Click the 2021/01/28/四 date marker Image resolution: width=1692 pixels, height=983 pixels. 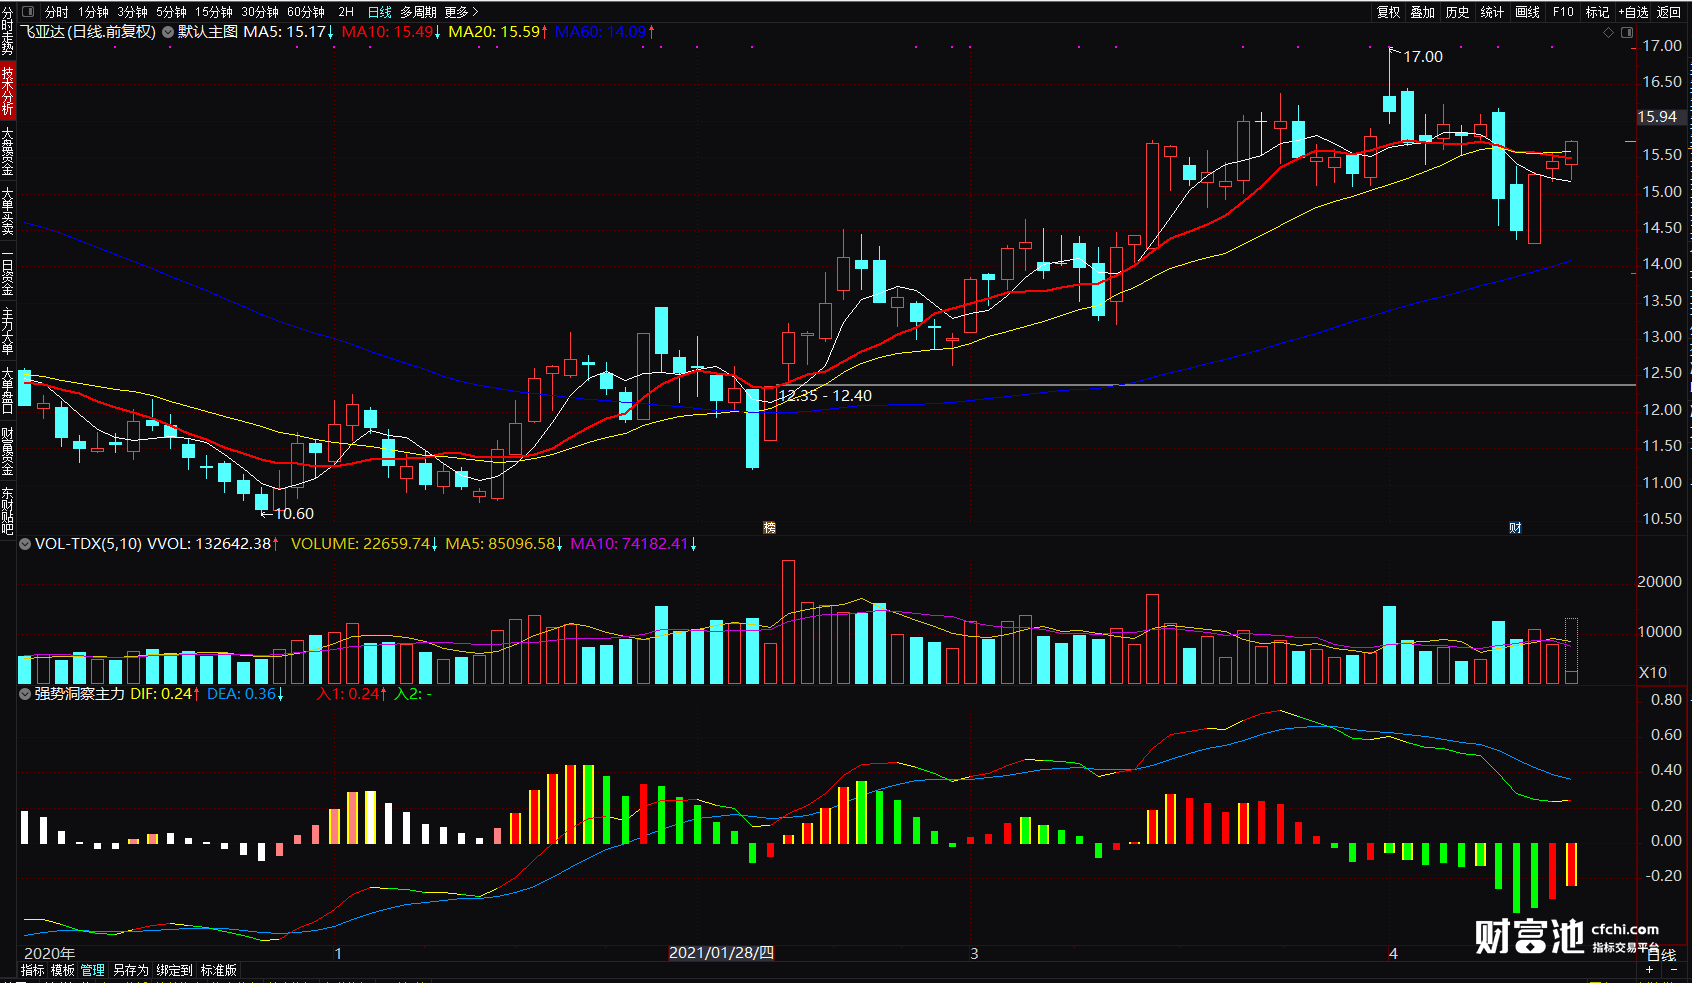[x=721, y=953]
